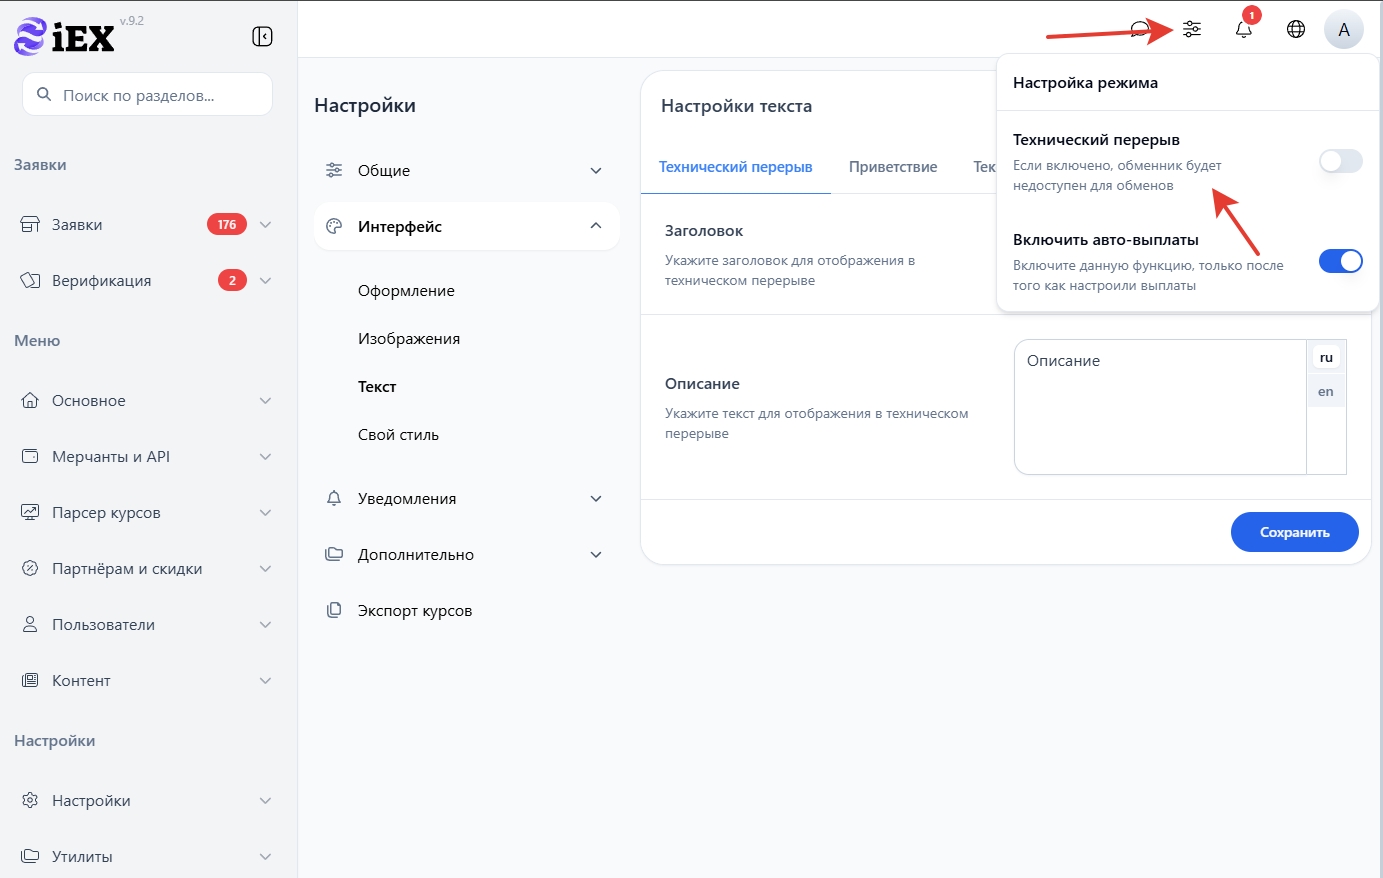Collapse the sidebar with the panel icon

point(262,37)
